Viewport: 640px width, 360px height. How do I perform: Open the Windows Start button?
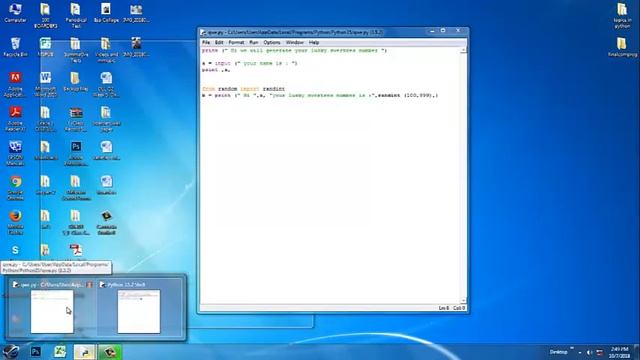11,351
